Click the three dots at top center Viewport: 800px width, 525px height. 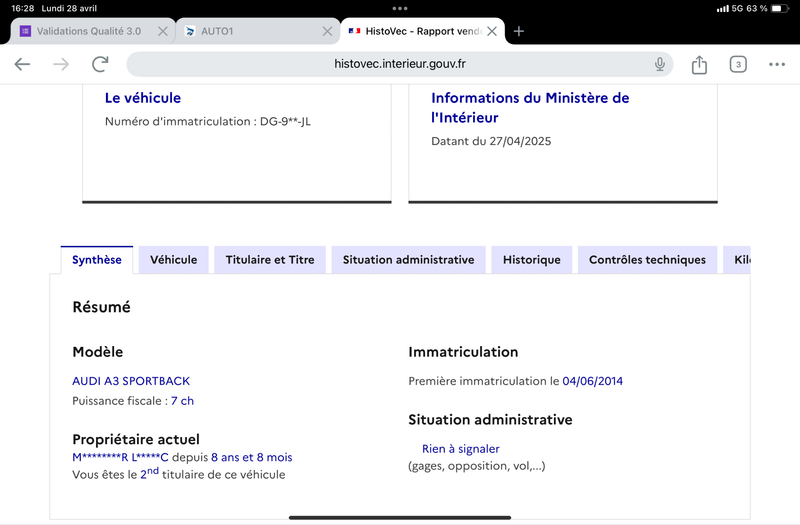[400, 8]
